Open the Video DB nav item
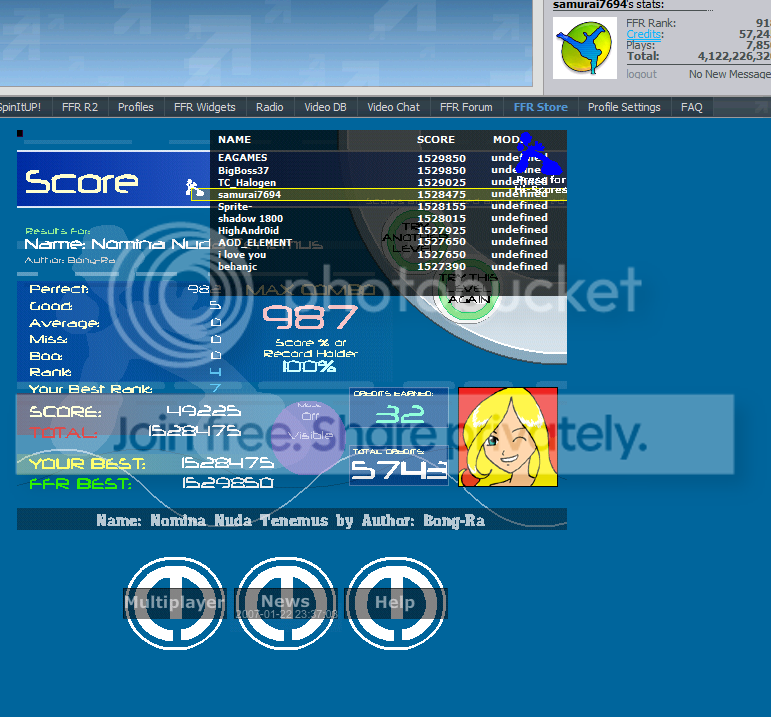The width and height of the screenshot is (771, 717). 325,107
